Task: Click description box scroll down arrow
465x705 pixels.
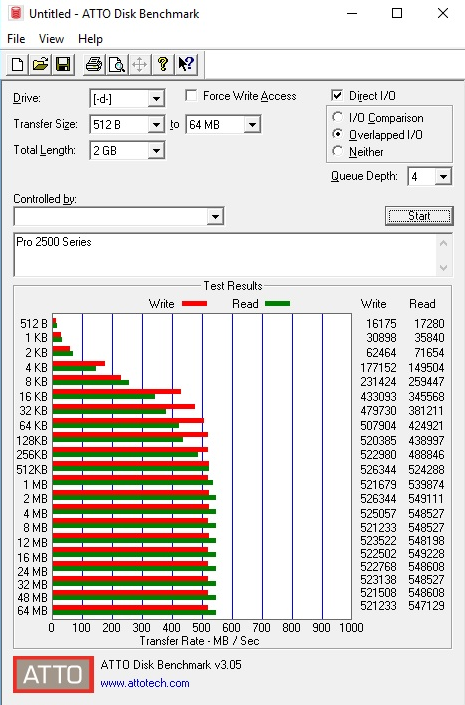Action: tap(443, 268)
